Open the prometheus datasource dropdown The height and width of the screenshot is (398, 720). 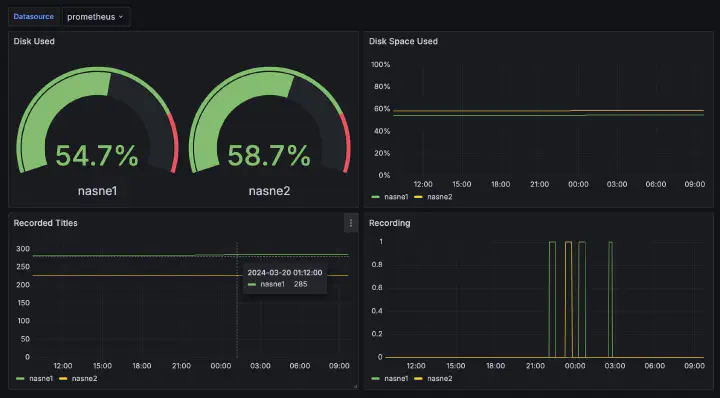(96, 17)
